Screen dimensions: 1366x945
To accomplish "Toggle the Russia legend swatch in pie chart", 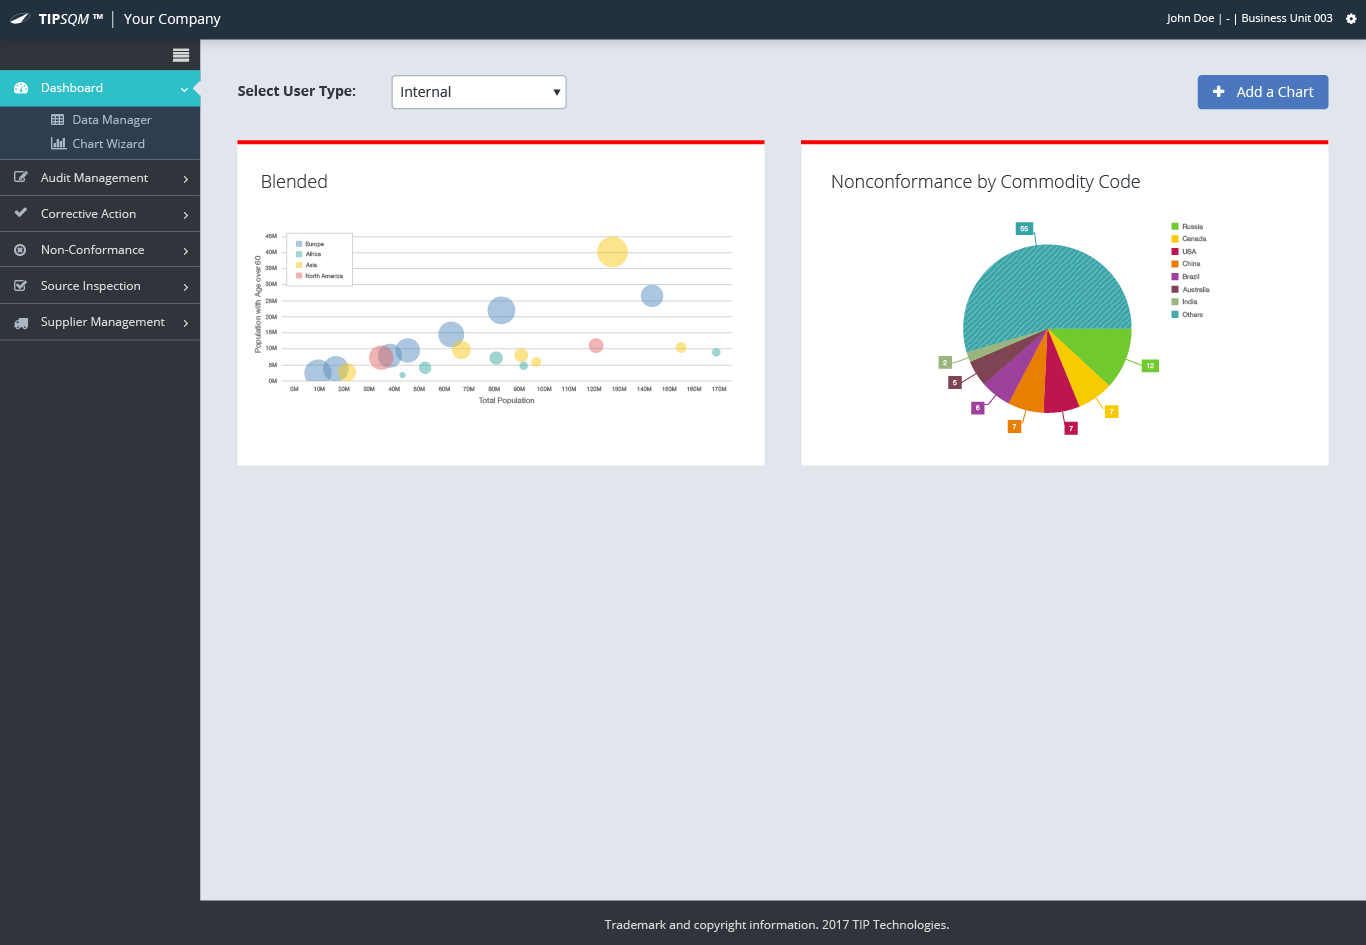I will click(1175, 227).
